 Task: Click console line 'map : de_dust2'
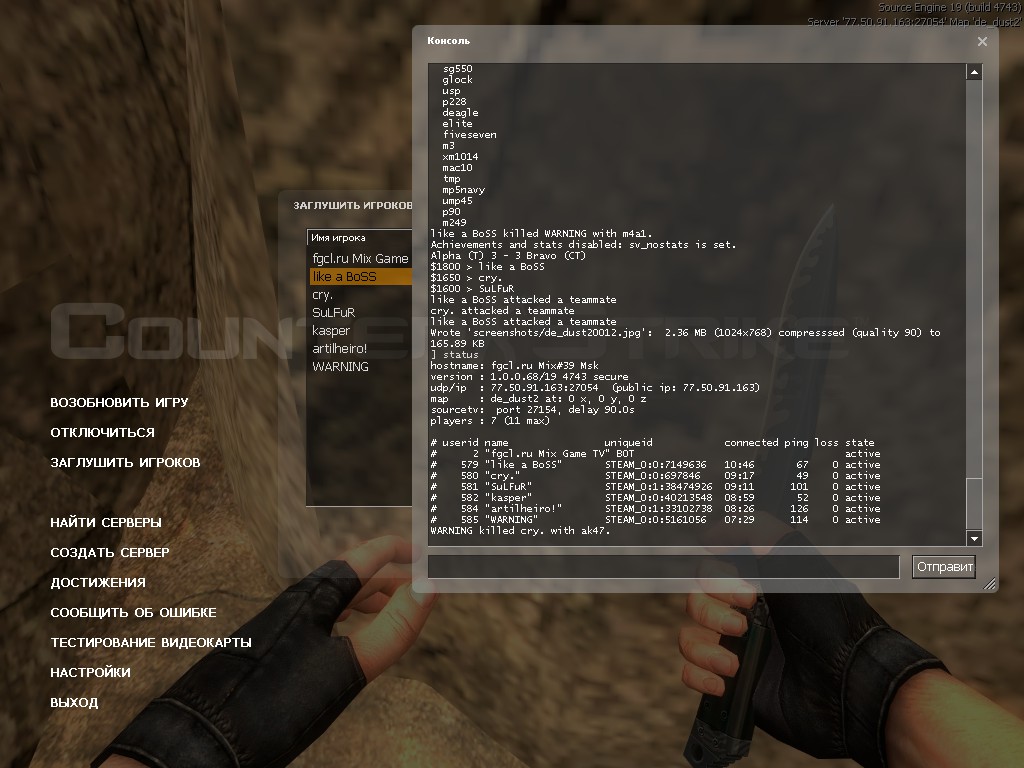click(538, 398)
